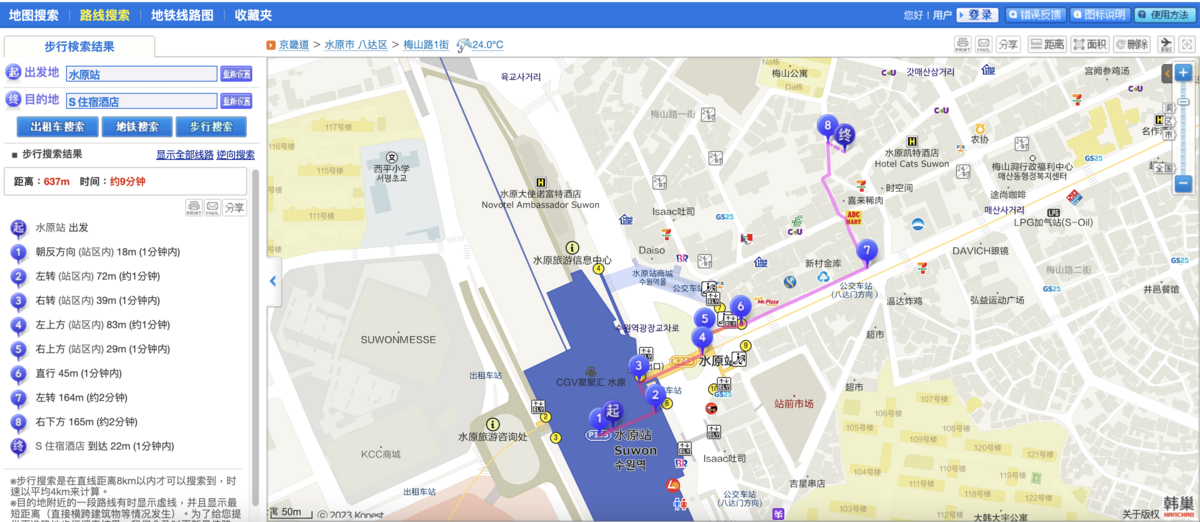Click the destination field S 住宿酒店

(141, 101)
